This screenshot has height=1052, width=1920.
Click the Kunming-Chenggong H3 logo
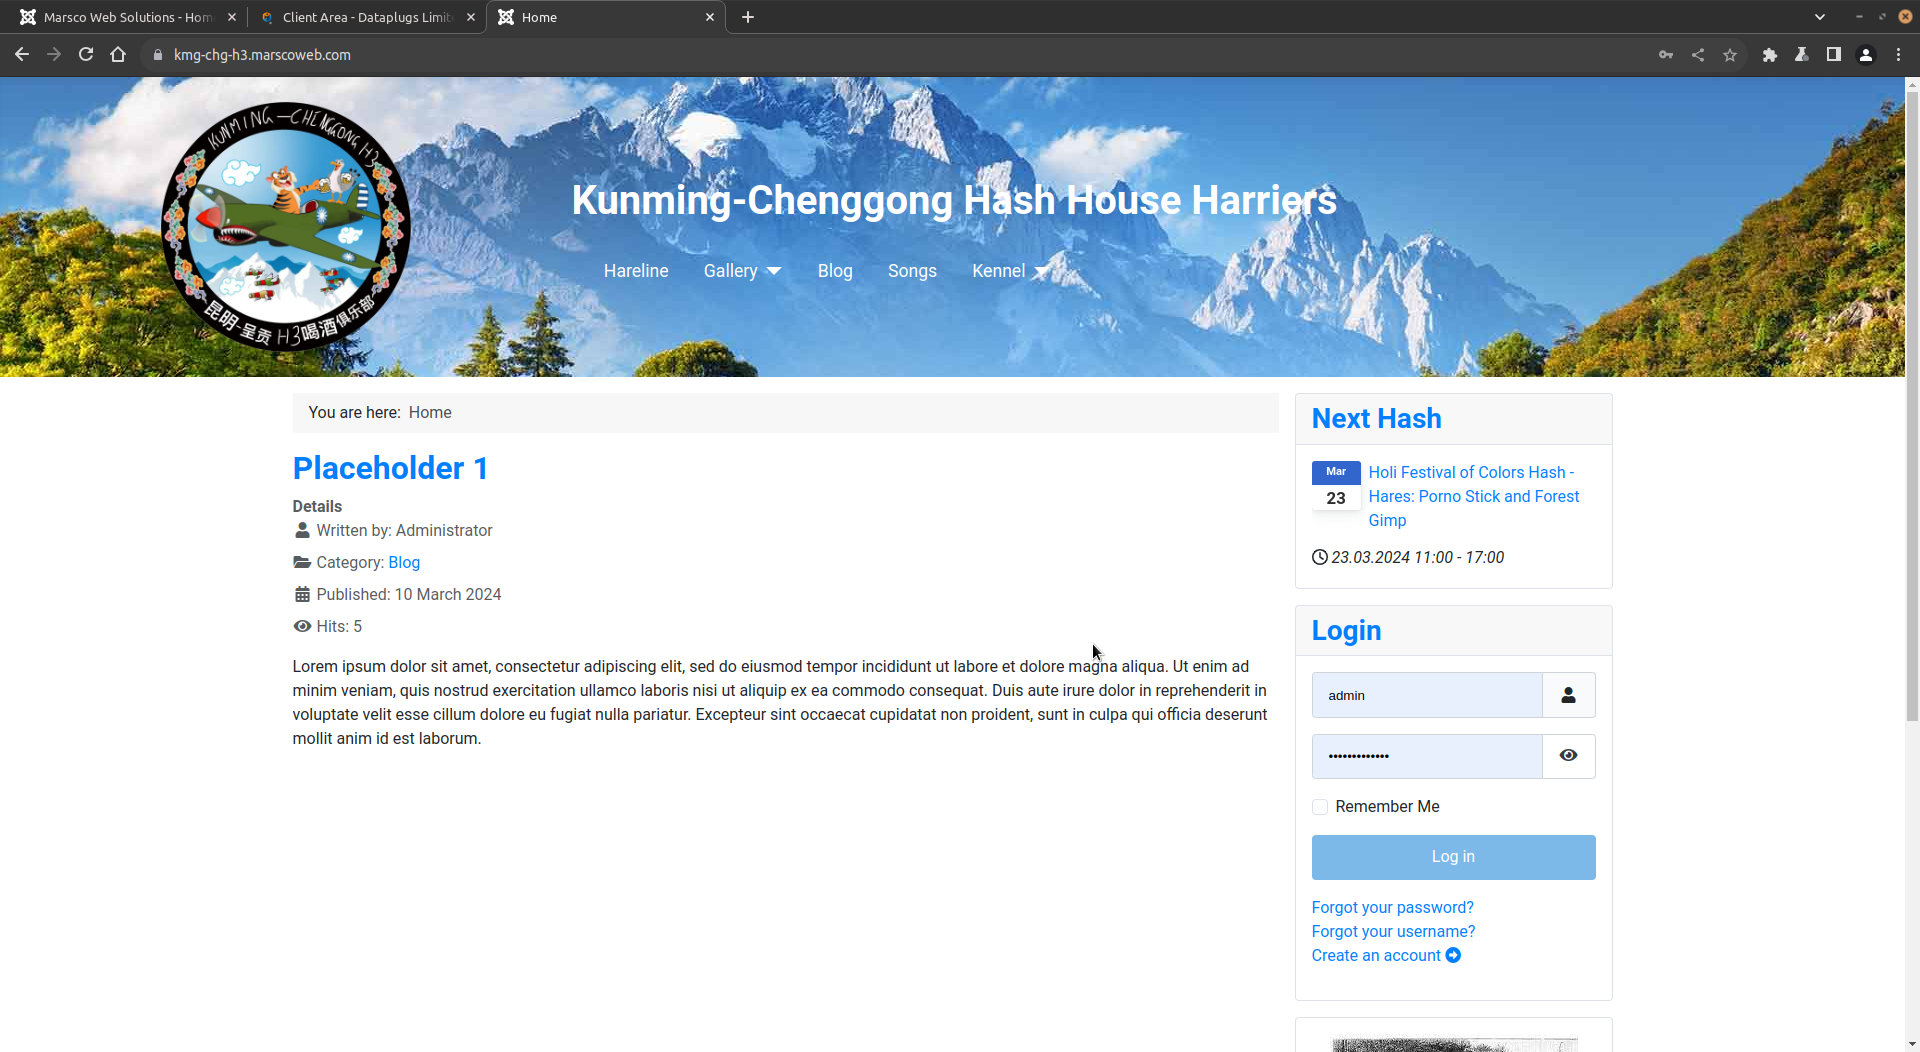286,227
